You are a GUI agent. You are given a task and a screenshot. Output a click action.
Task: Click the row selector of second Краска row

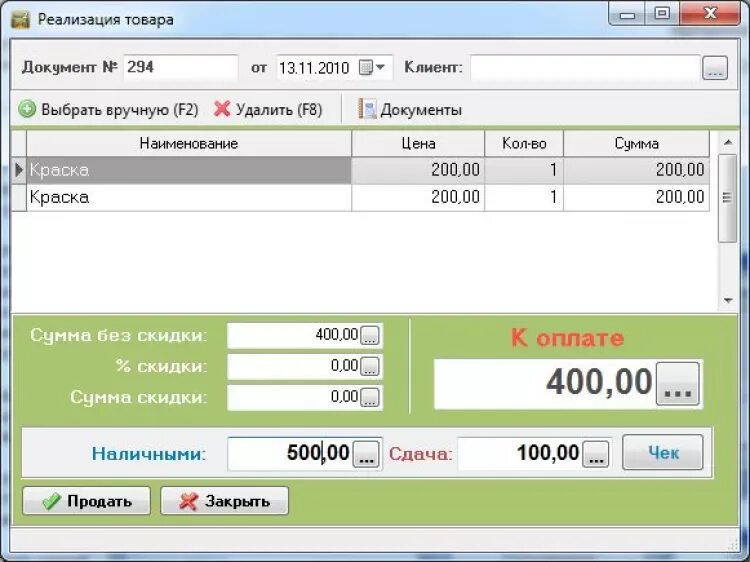tap(19, 198)
